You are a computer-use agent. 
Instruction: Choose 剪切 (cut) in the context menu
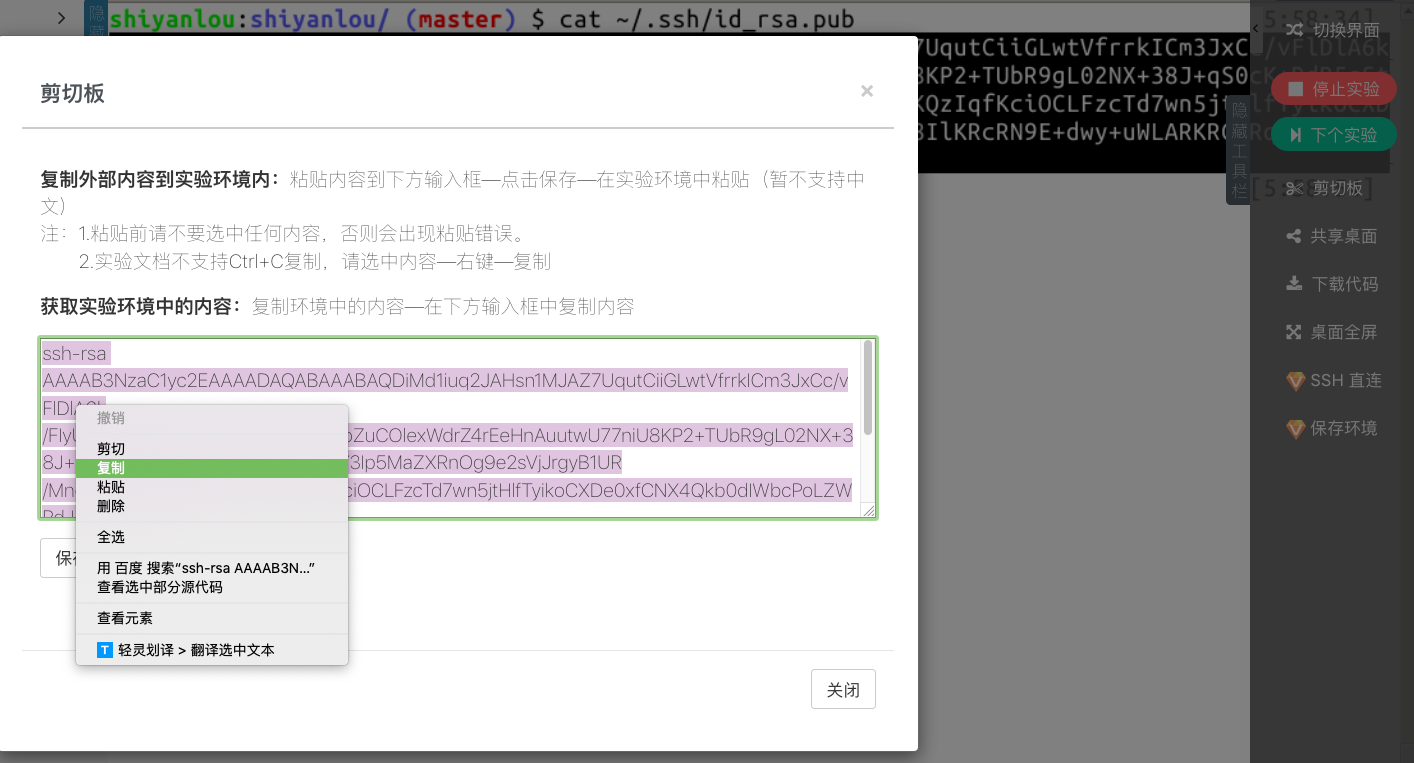coord(211,449)
